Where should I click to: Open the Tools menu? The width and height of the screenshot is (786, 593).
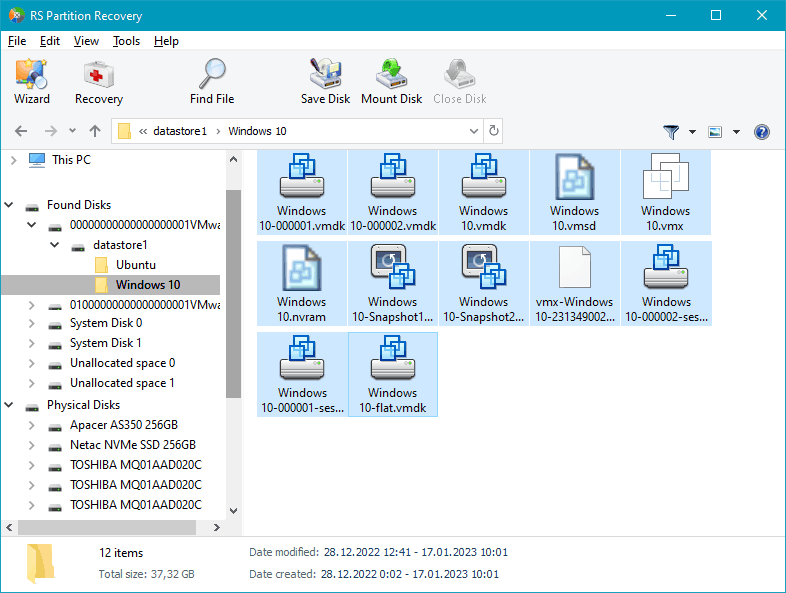(126, 41)
